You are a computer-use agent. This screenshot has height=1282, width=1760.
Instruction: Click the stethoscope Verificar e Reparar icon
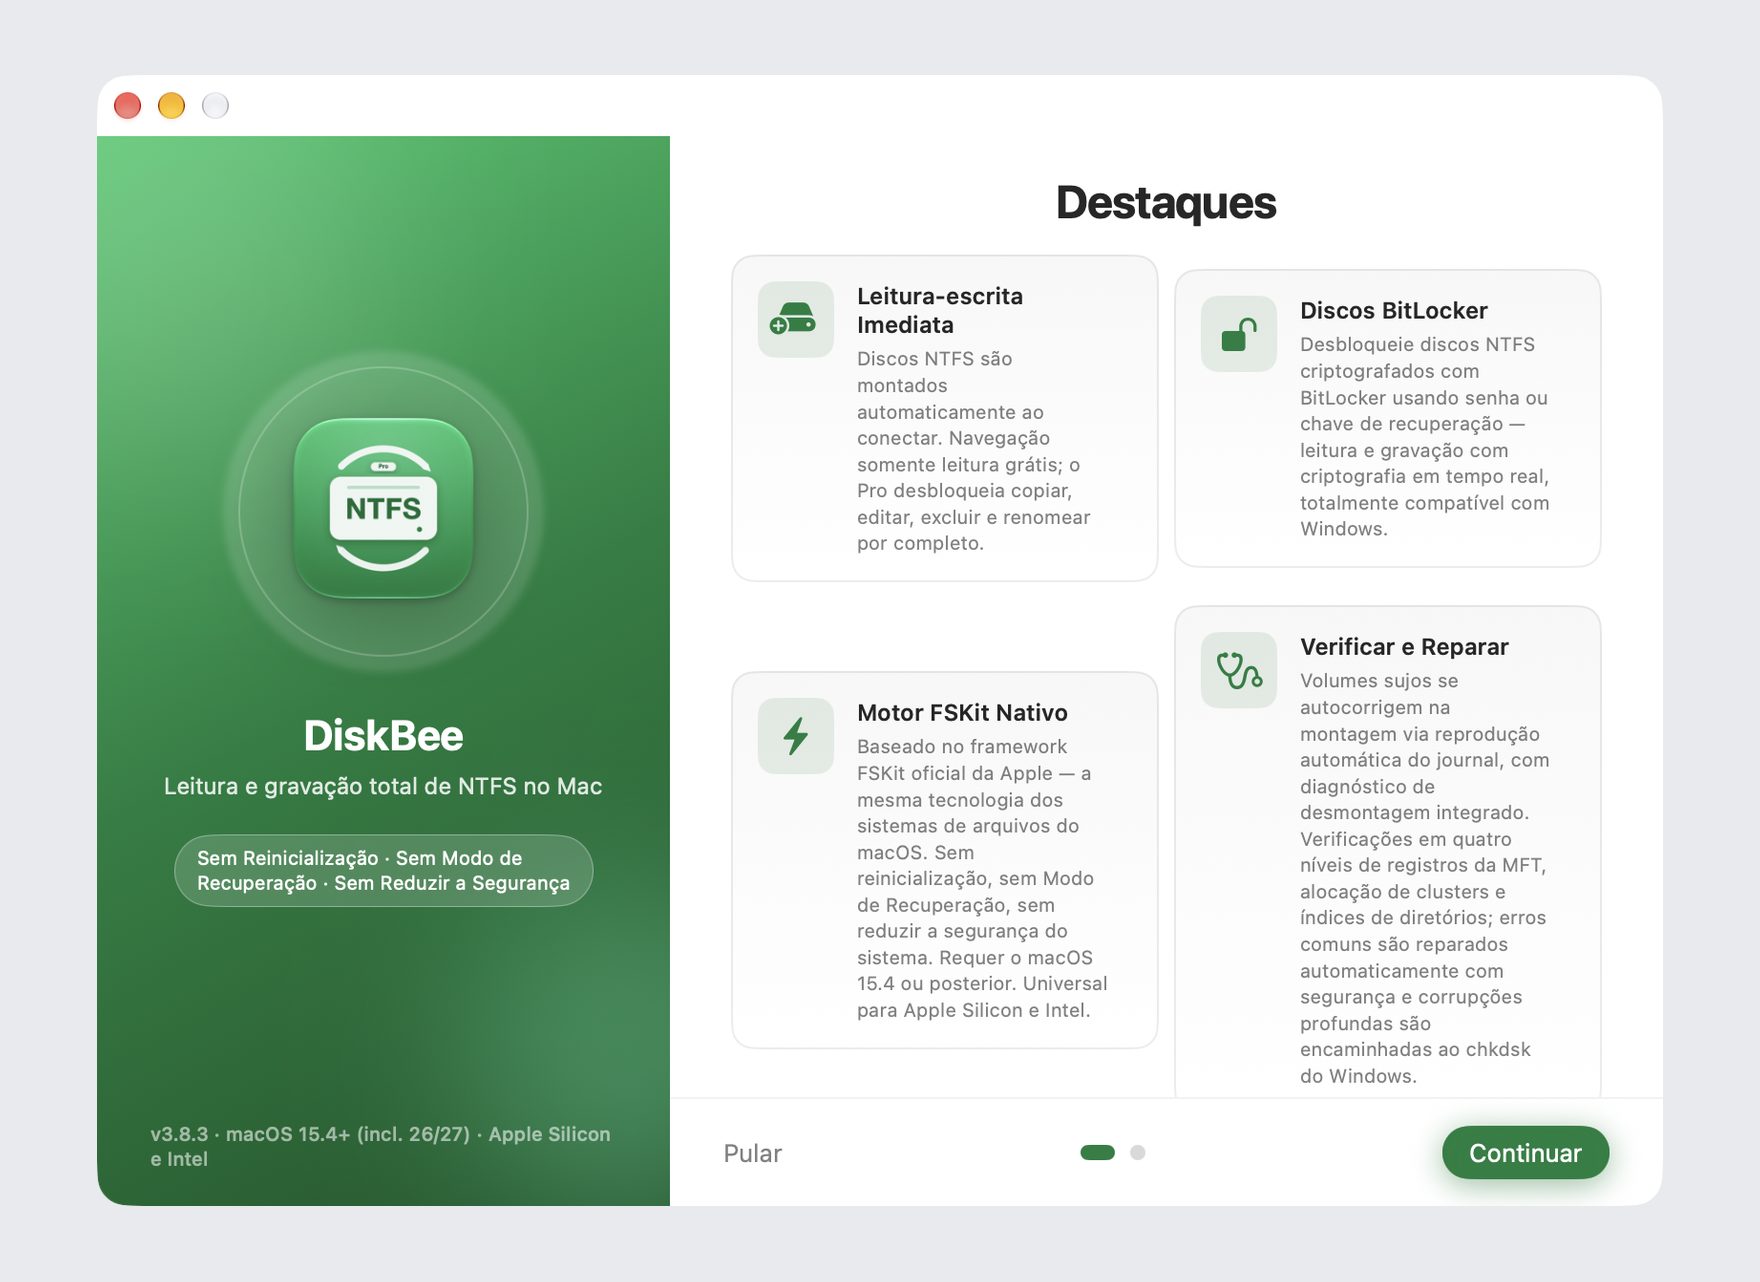pos(1238,670)
